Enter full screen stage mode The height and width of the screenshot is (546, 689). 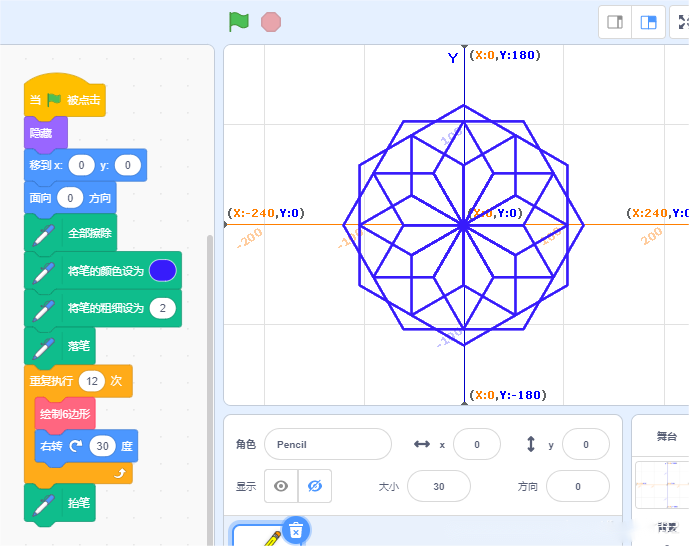coord(682,22)
